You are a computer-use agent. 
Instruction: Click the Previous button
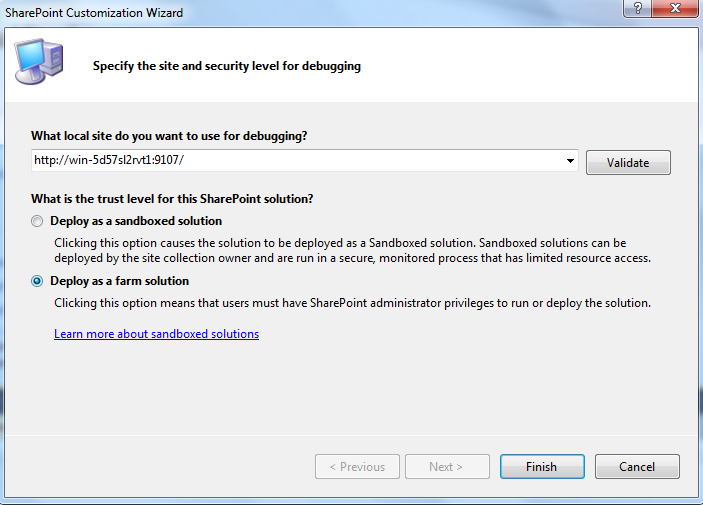pyautogui.click(x=357, y=467)
